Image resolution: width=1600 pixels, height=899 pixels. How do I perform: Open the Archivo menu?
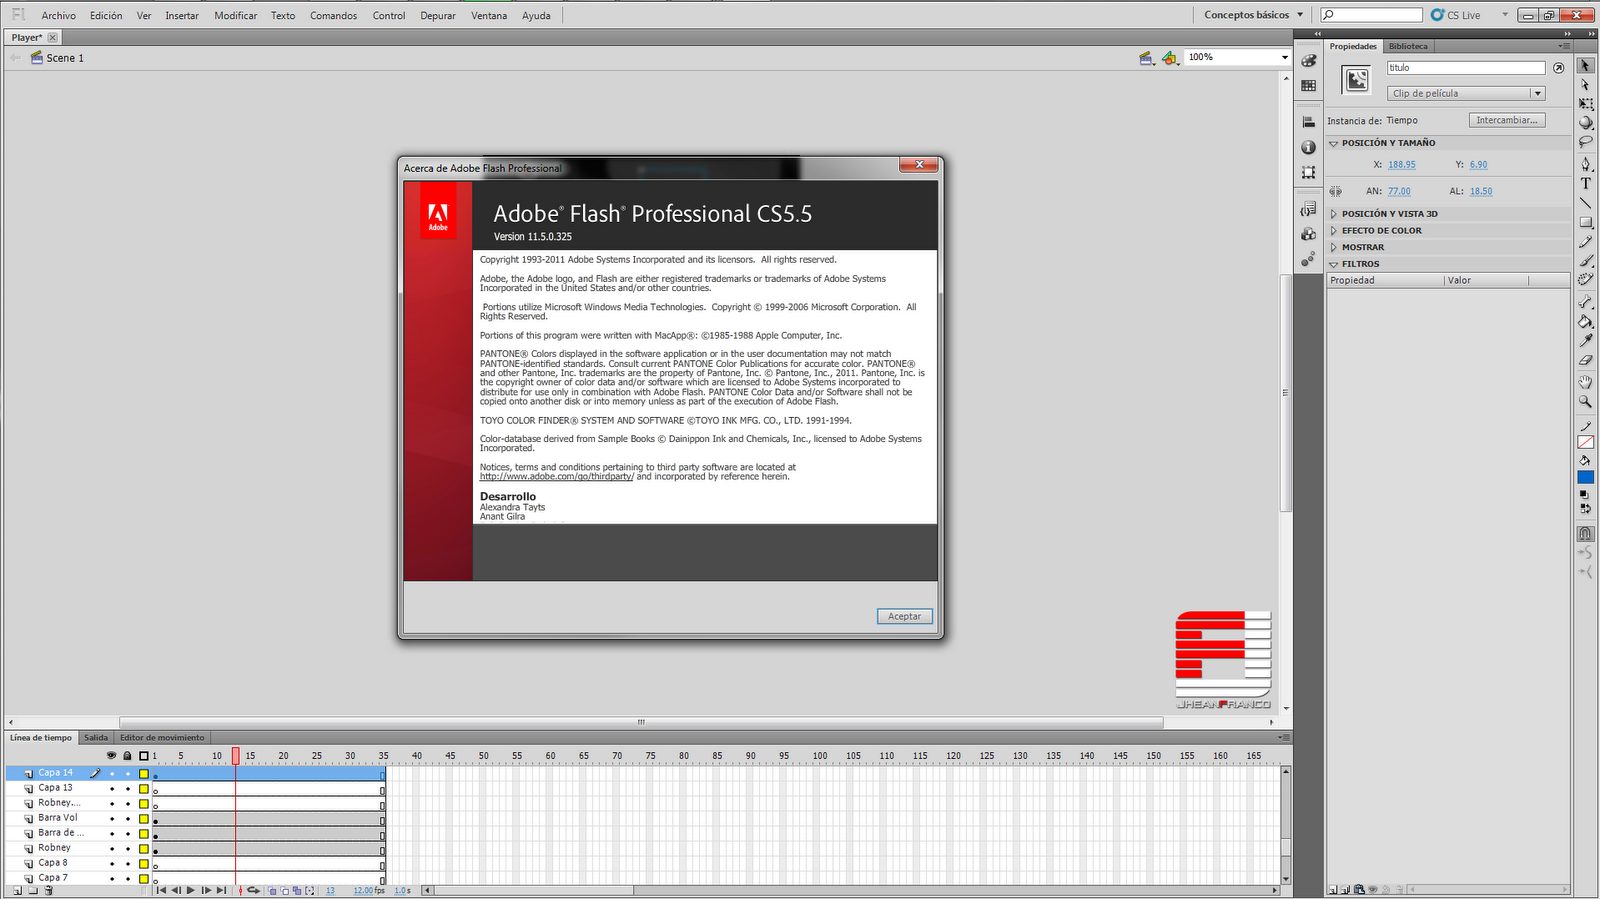59,16
